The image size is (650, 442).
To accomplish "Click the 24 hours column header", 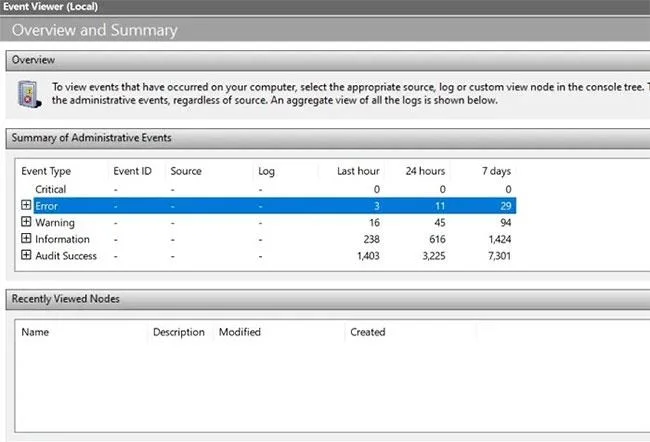I will click(x=425, y=171).
